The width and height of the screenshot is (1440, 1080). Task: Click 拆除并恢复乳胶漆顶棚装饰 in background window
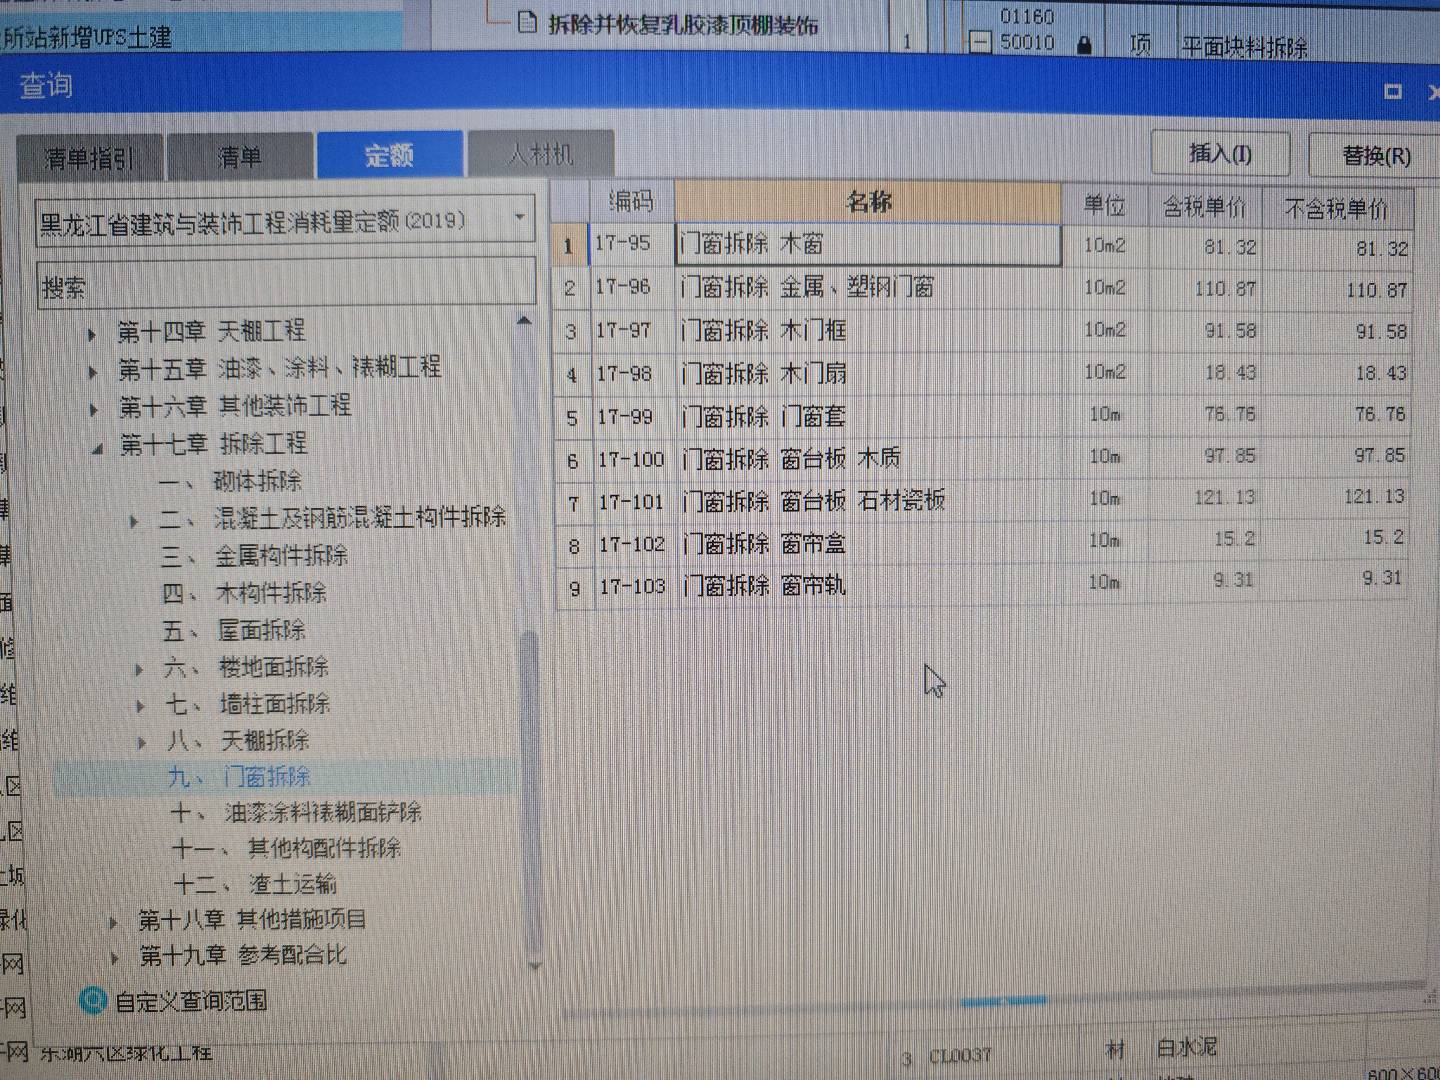pyautogui.click(x=683, y=24)
